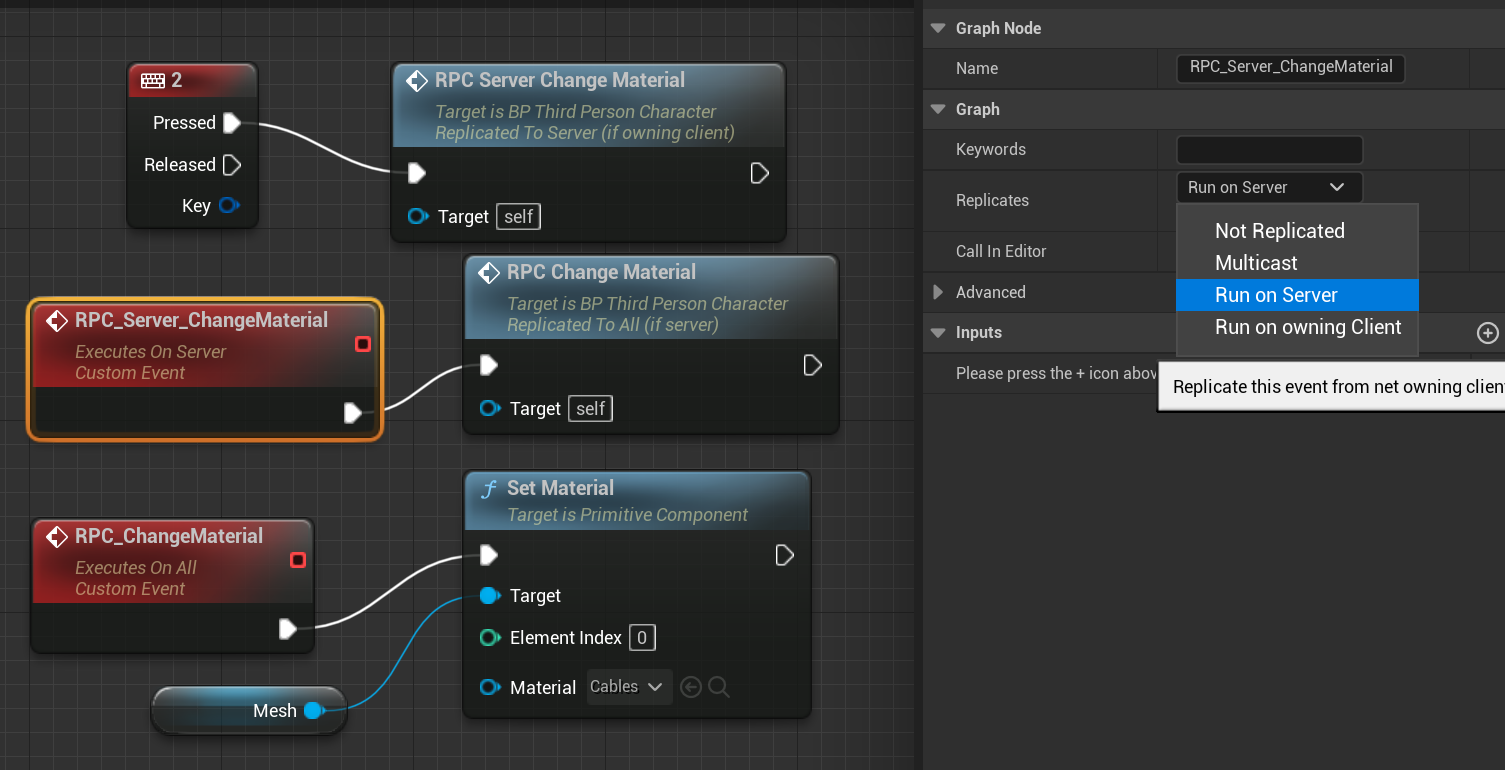Screen dimensions: 1505x770
Task: Click red delegate pin on RPC_ChangeMaterial event
Action: [297, 560]
